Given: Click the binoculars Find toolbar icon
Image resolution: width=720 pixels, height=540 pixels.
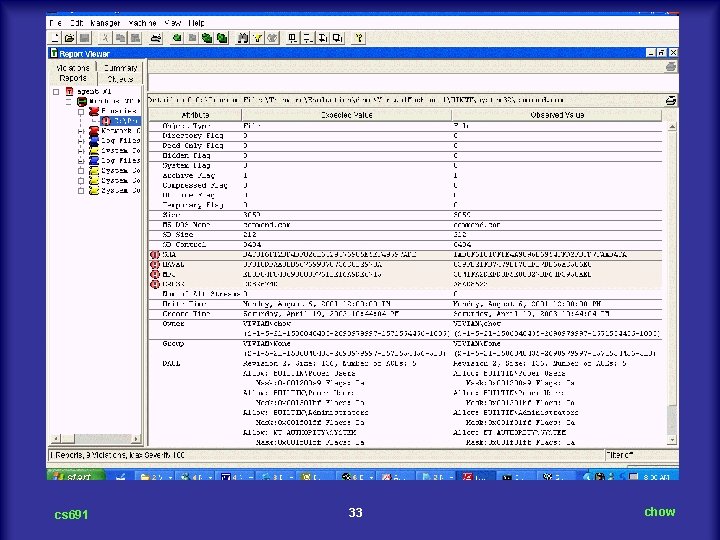Looking at the screenshot, I should point(242,38).
